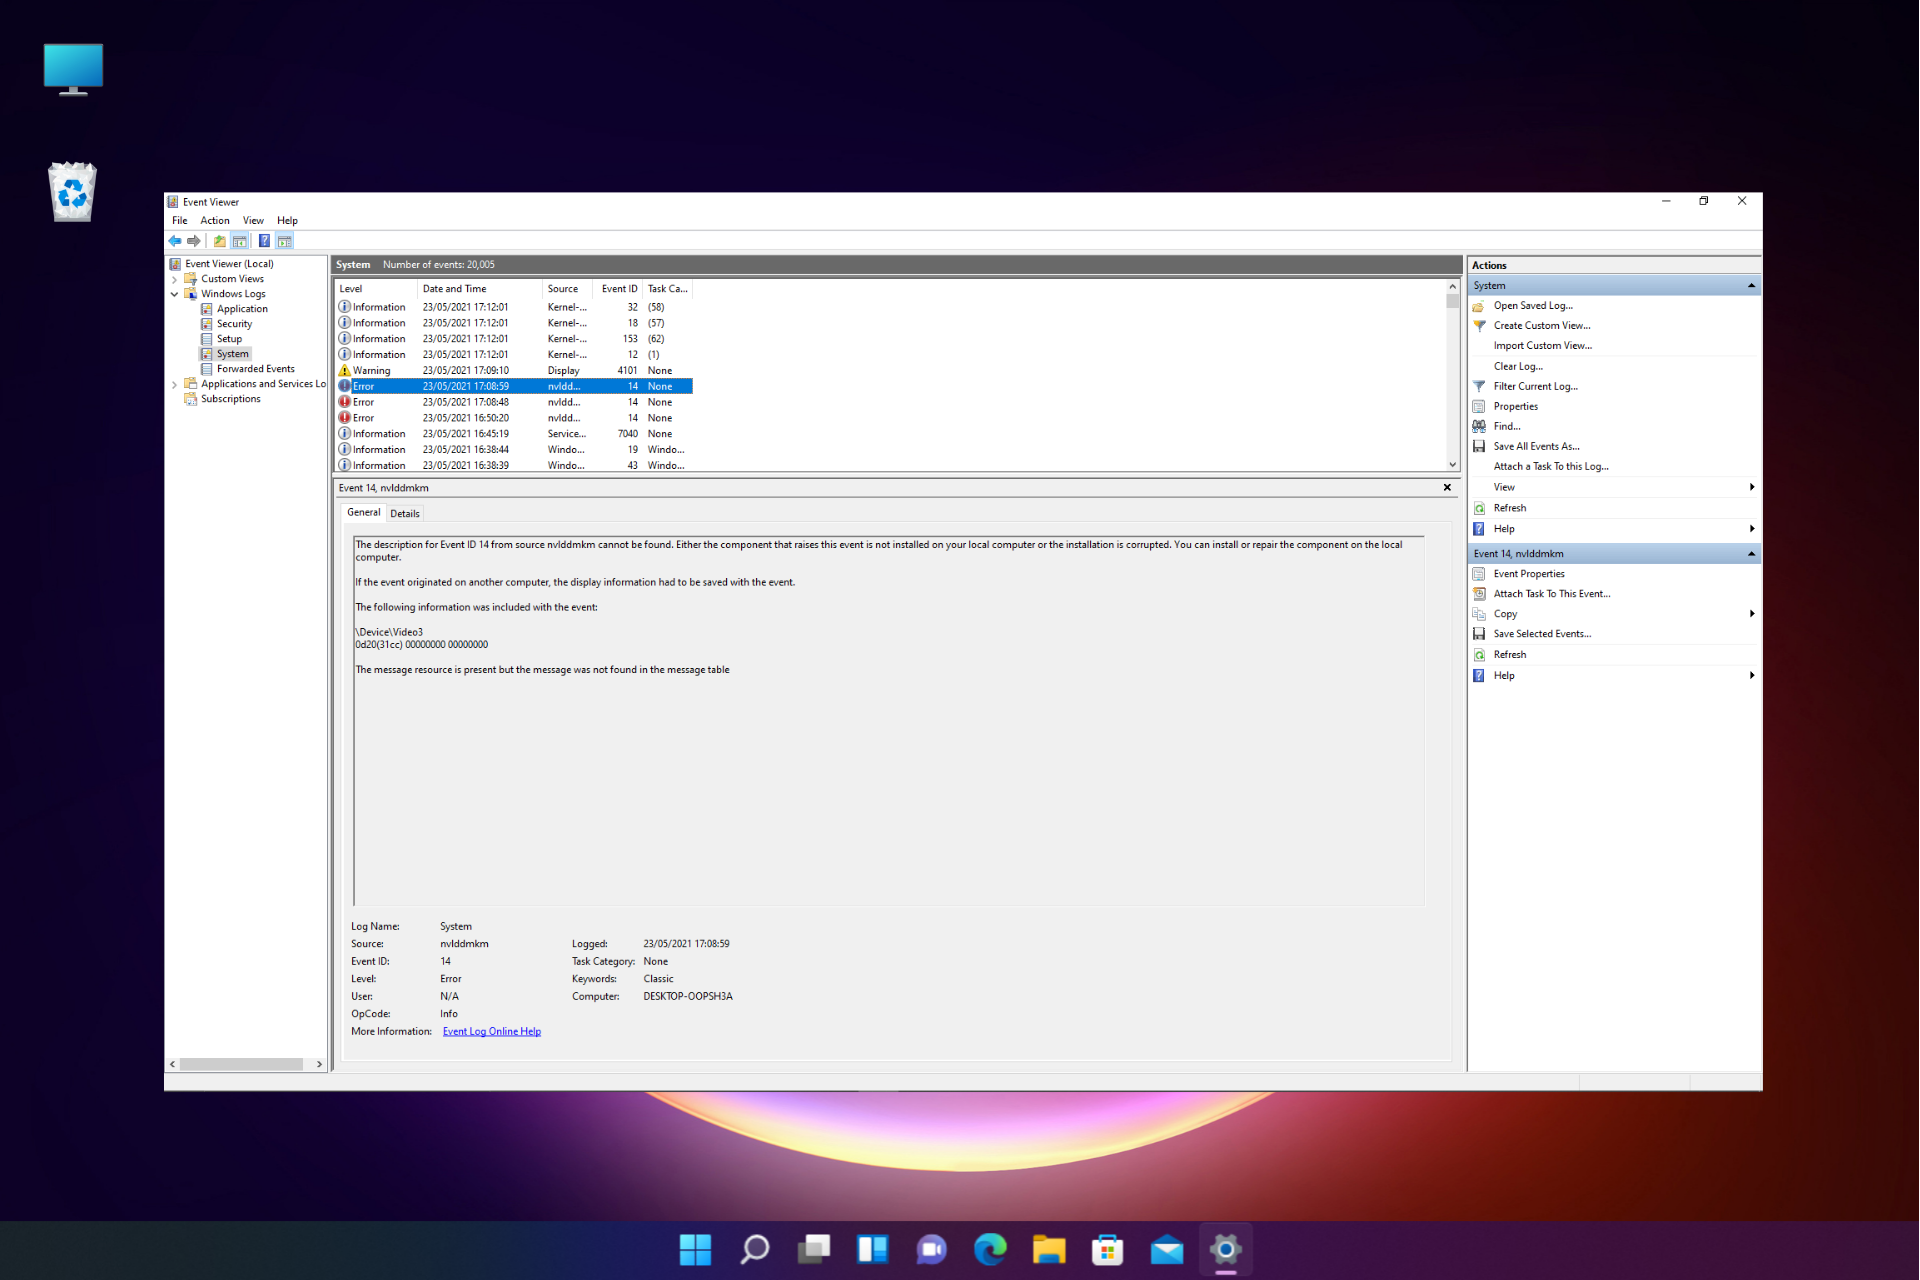
Task: Click Save All Events As action
Action: click(x=1536, y=446)
